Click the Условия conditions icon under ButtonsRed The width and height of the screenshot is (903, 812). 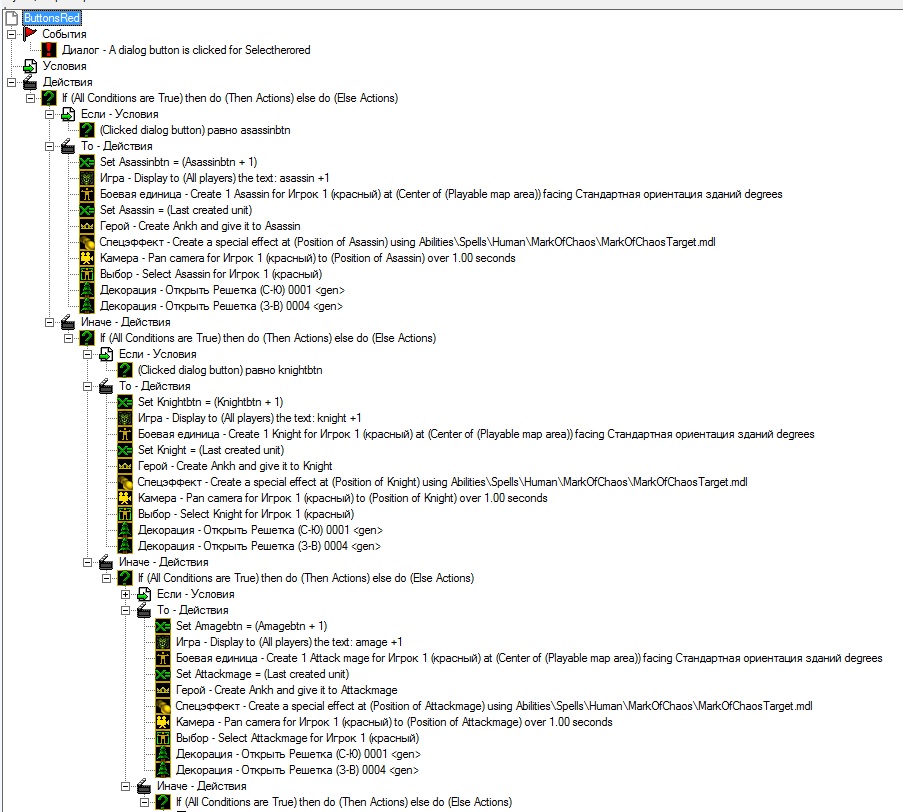pyautogui.click(x=30, y=66)
